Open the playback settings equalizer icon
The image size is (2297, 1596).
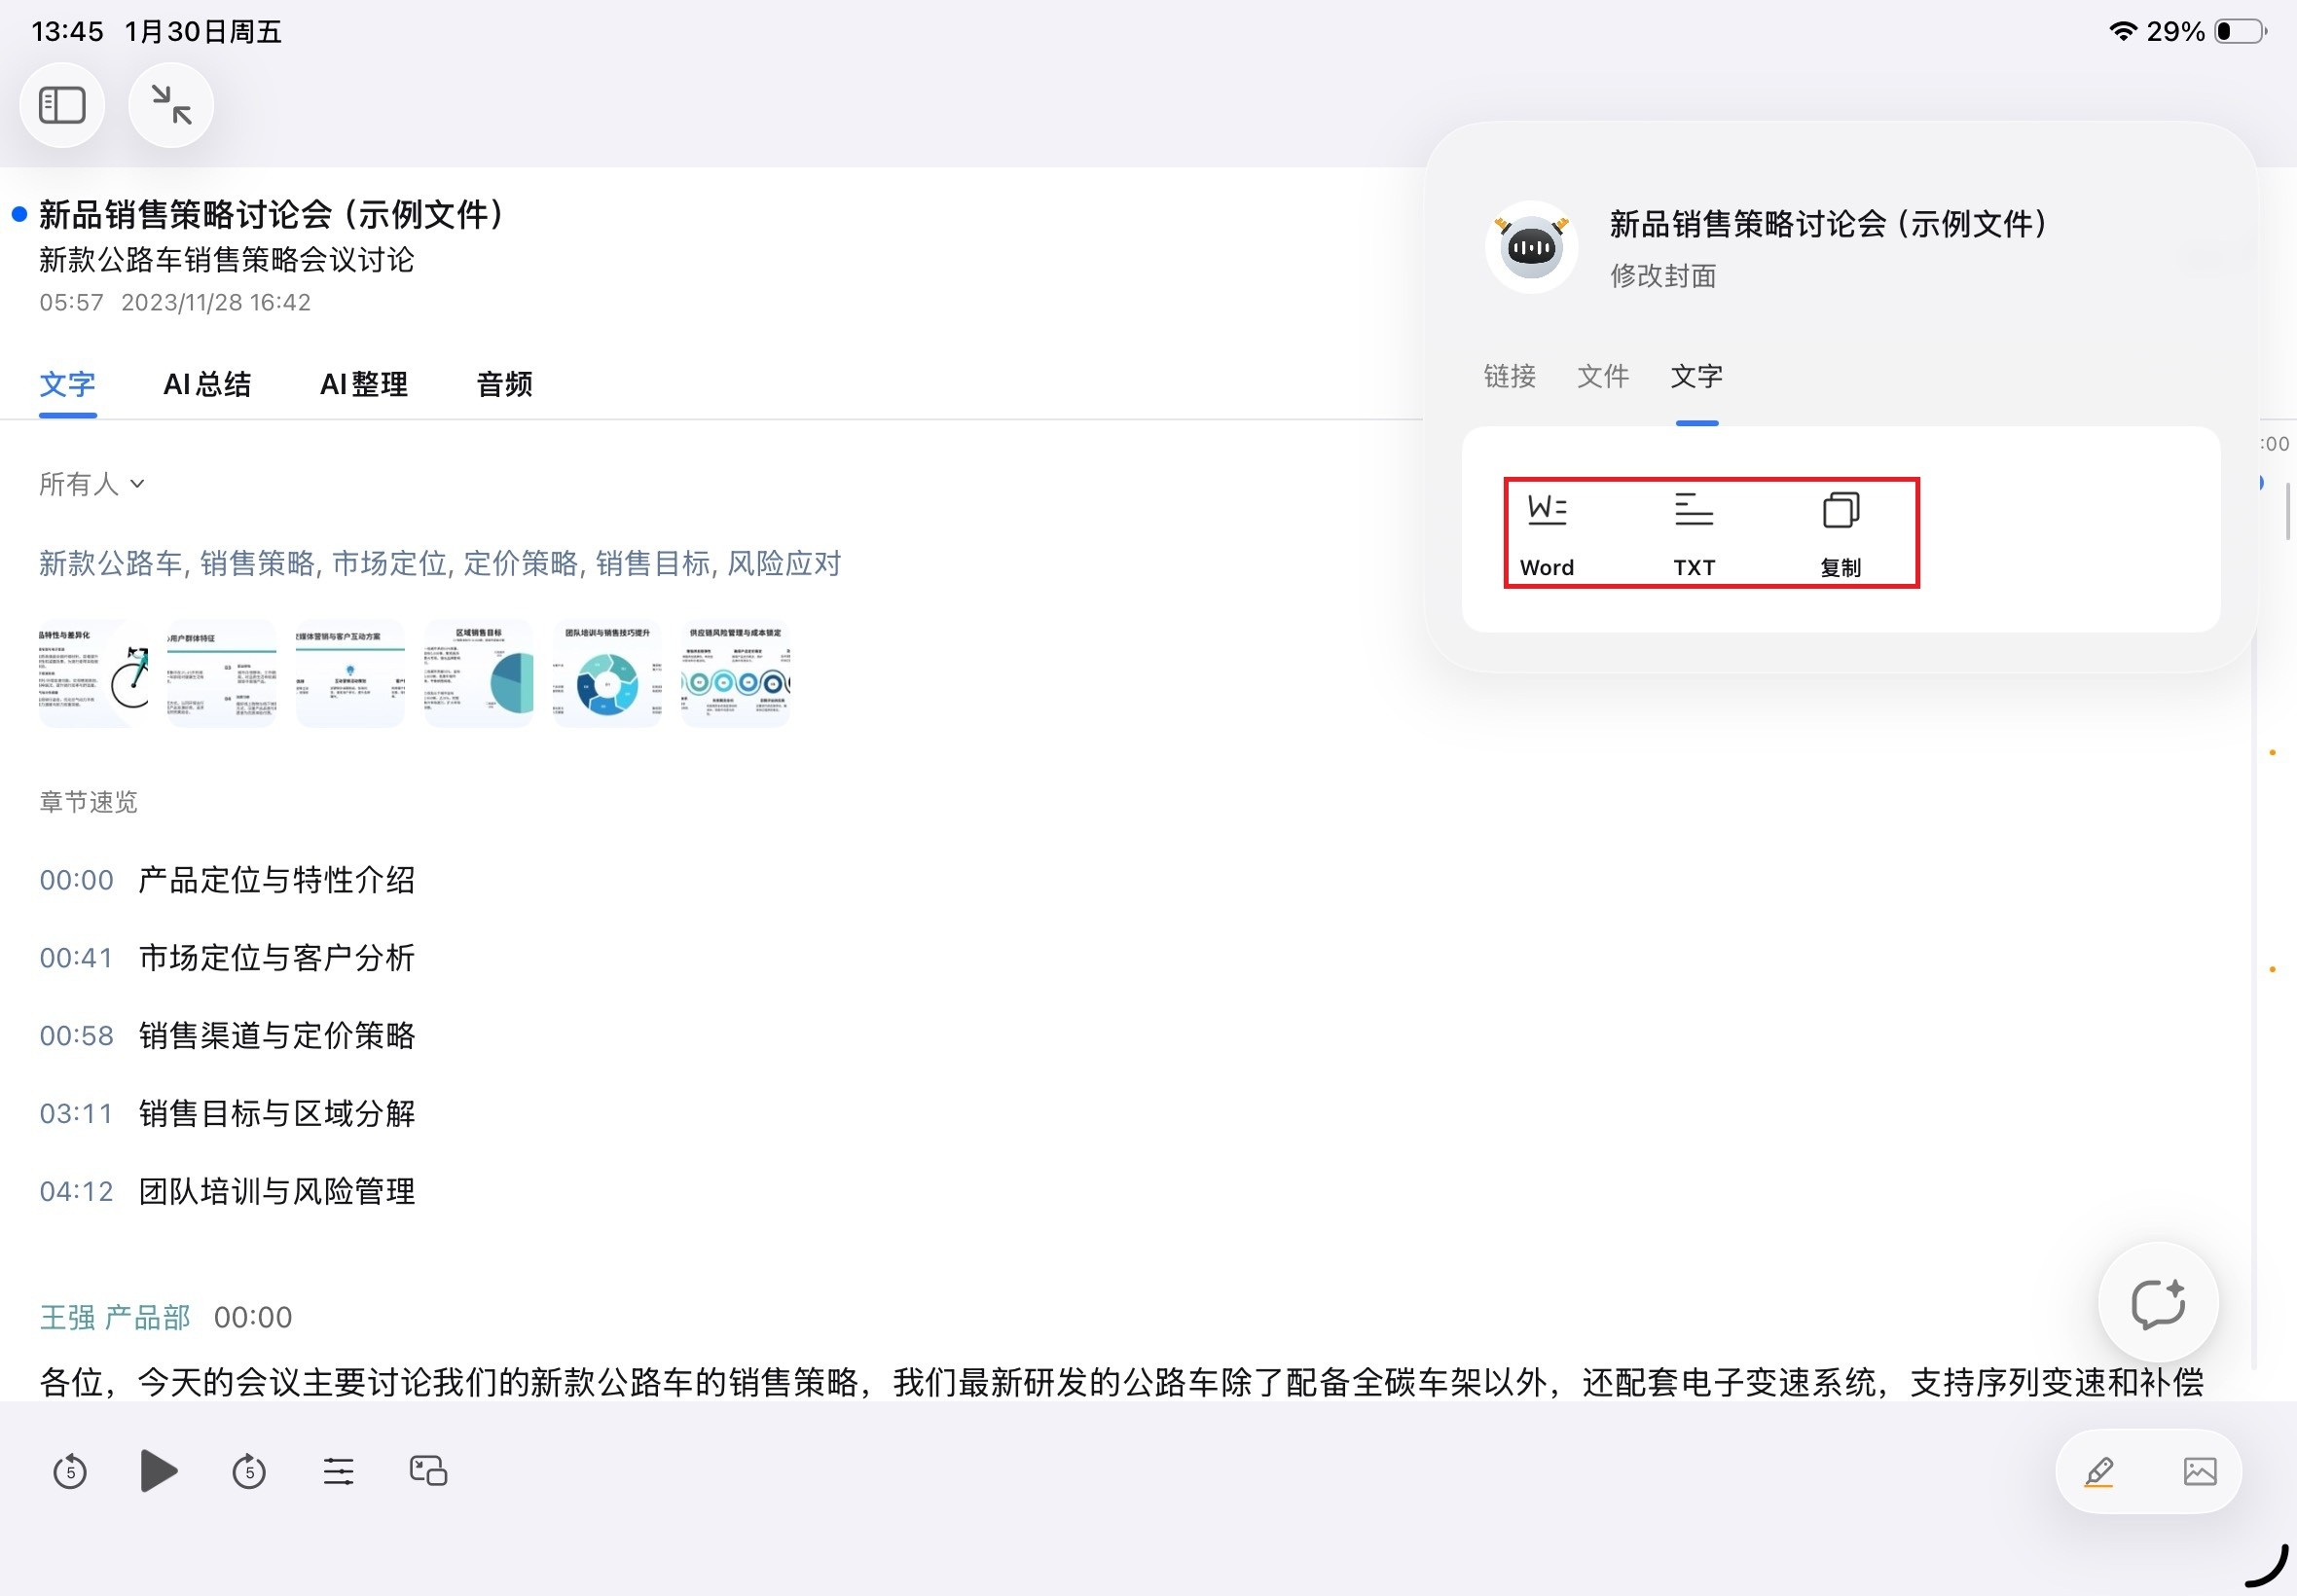(338, 1470)
